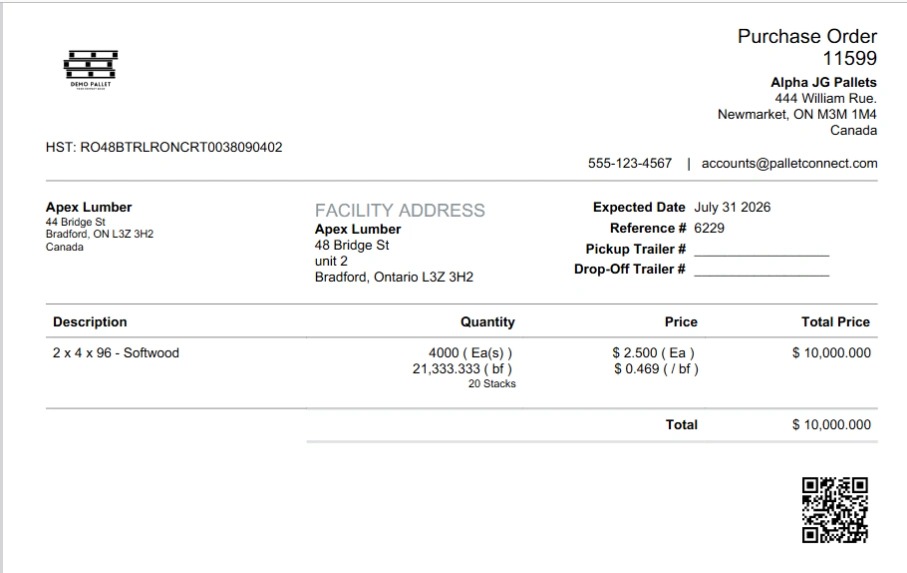Click the 20 Stacks quantity note
The image size is (907, 573).
point(492,384)
